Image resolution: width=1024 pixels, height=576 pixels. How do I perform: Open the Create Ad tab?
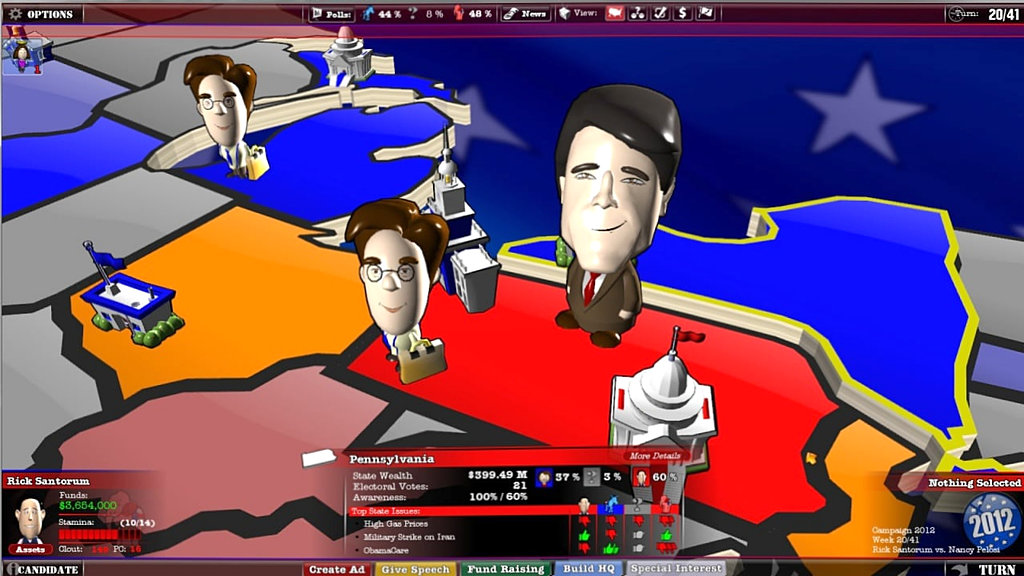point(336,569)
